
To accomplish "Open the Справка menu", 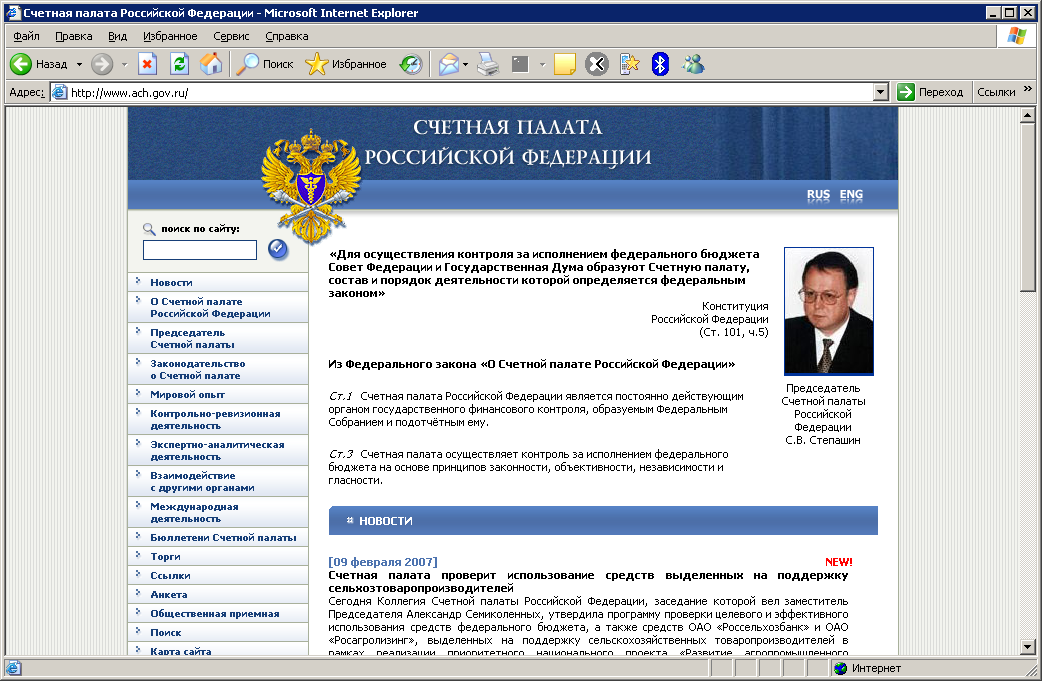I will tap(286, 36).
